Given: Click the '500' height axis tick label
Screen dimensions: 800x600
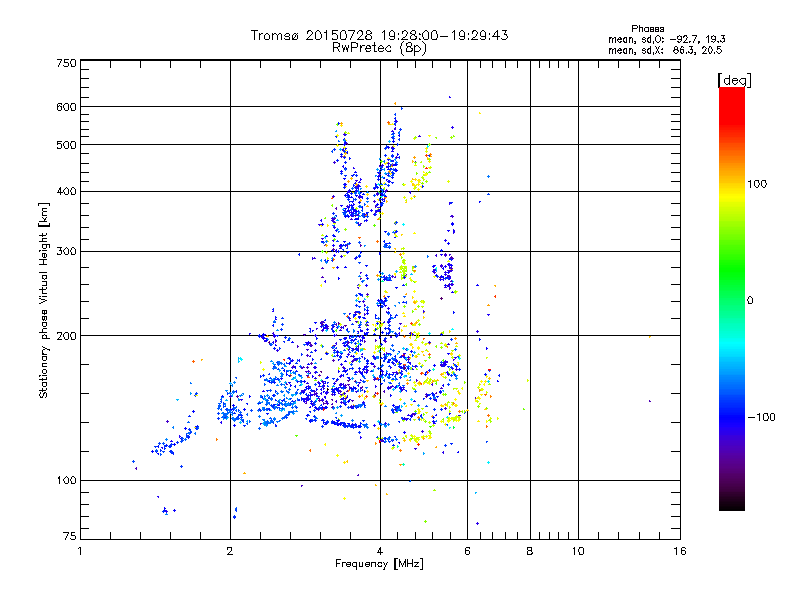Looking at the screenshot, I should pos(66,145).
